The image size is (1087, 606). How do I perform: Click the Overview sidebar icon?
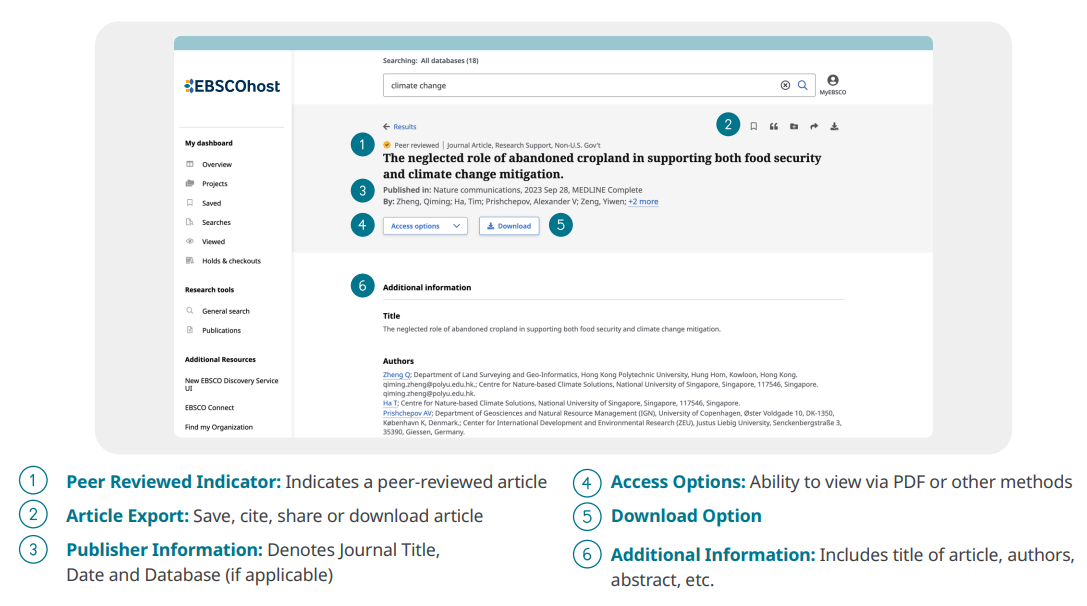[x=190, y=164]
